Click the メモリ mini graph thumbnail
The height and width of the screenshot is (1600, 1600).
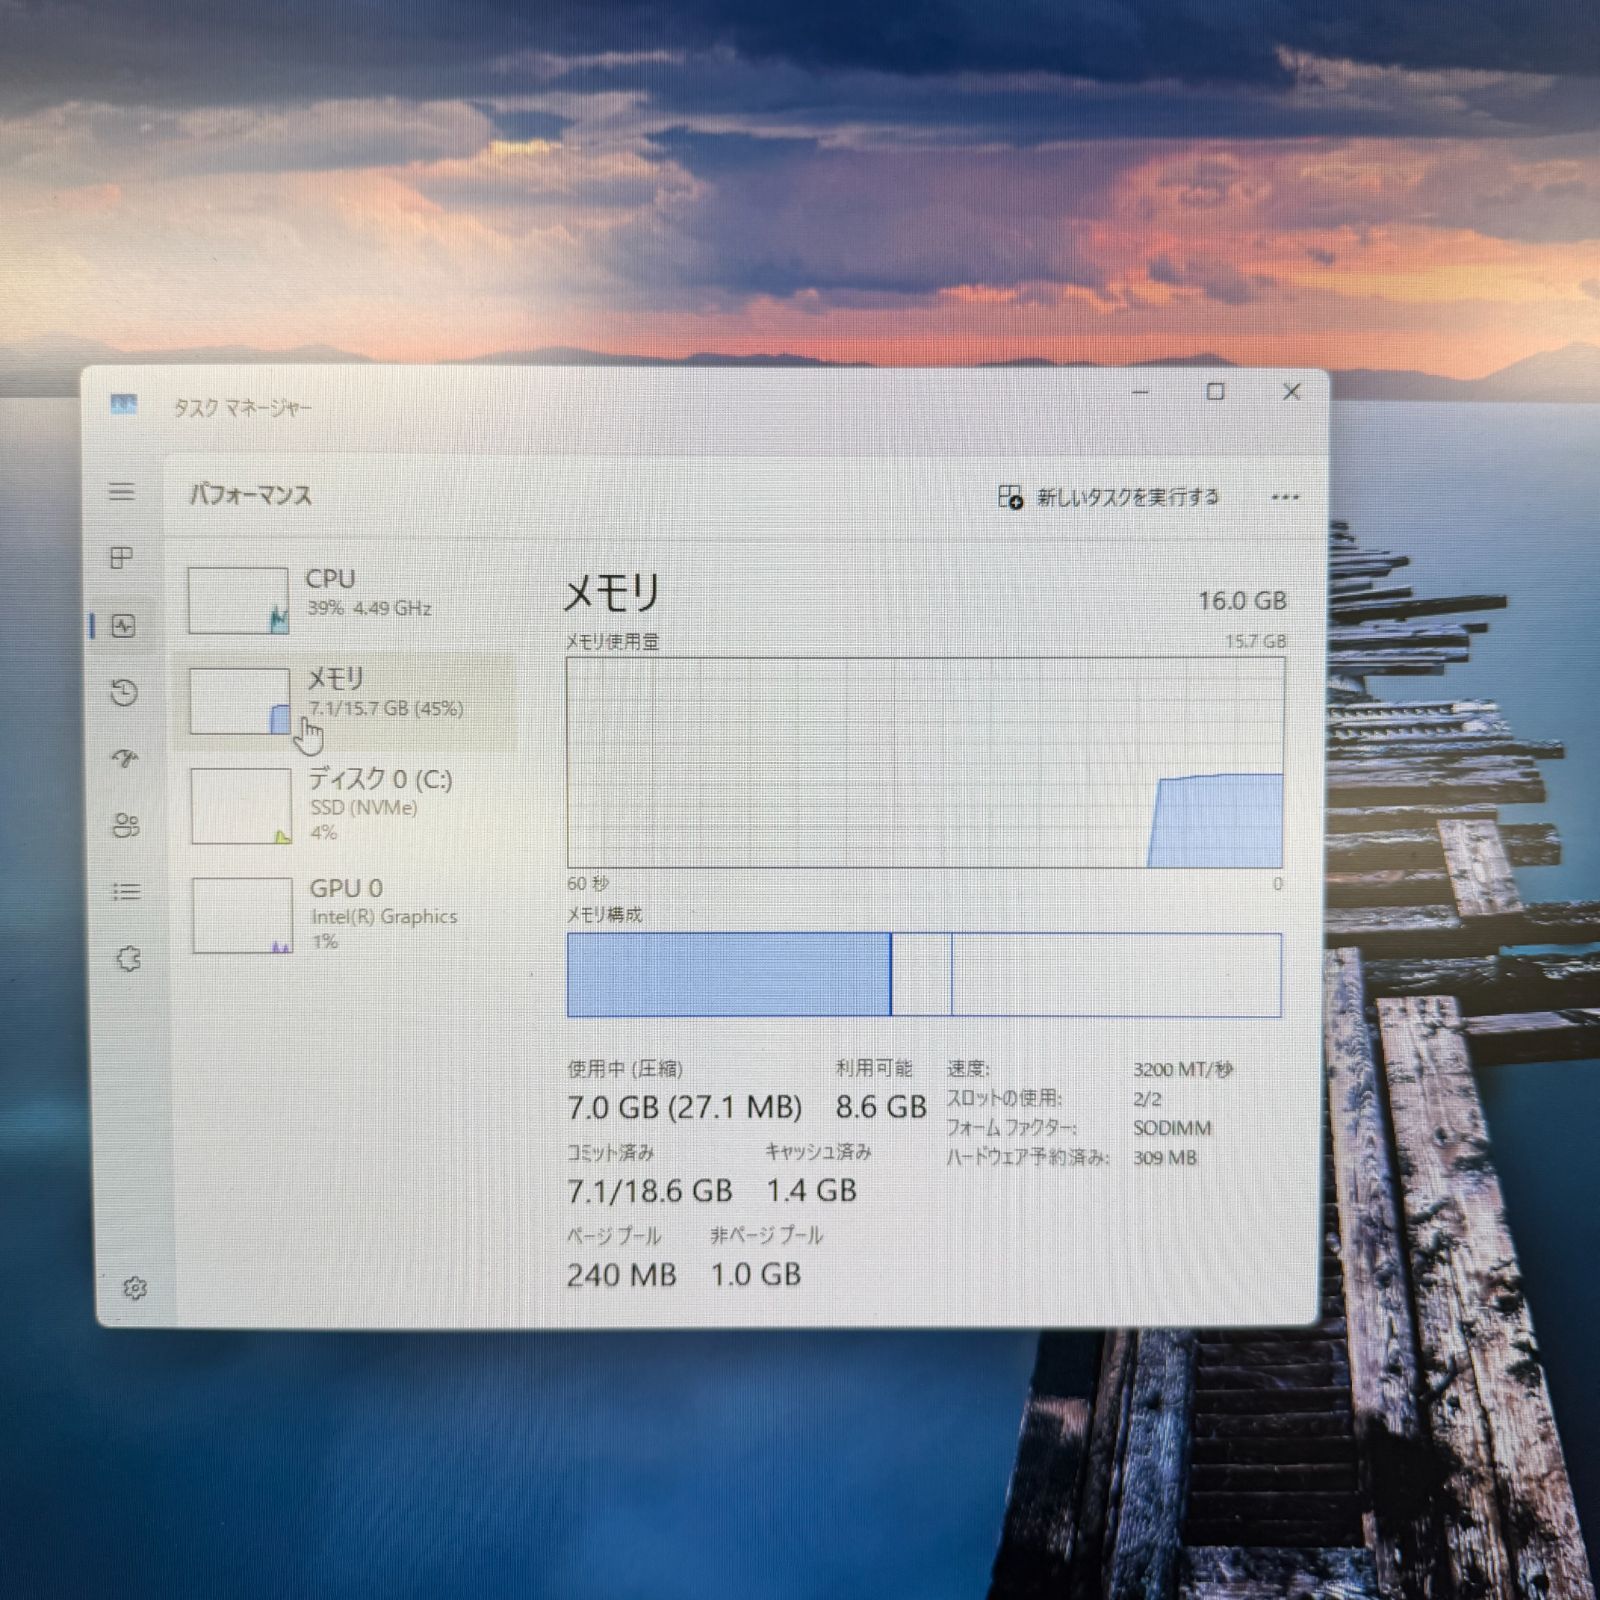240,701
